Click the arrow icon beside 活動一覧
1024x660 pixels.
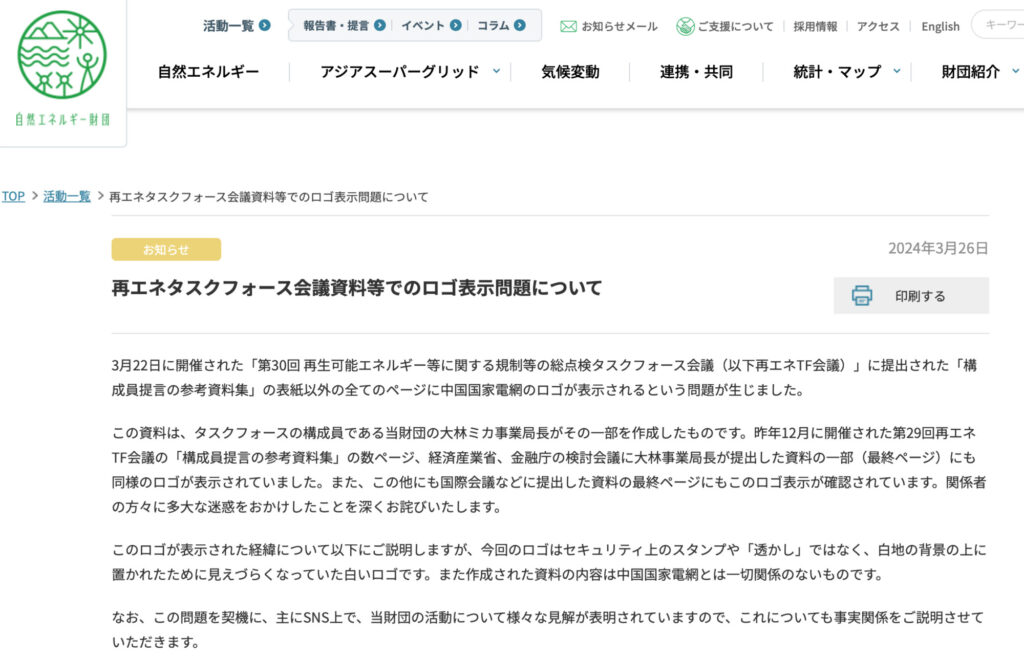pyautogui.click(x=264, y=25)
